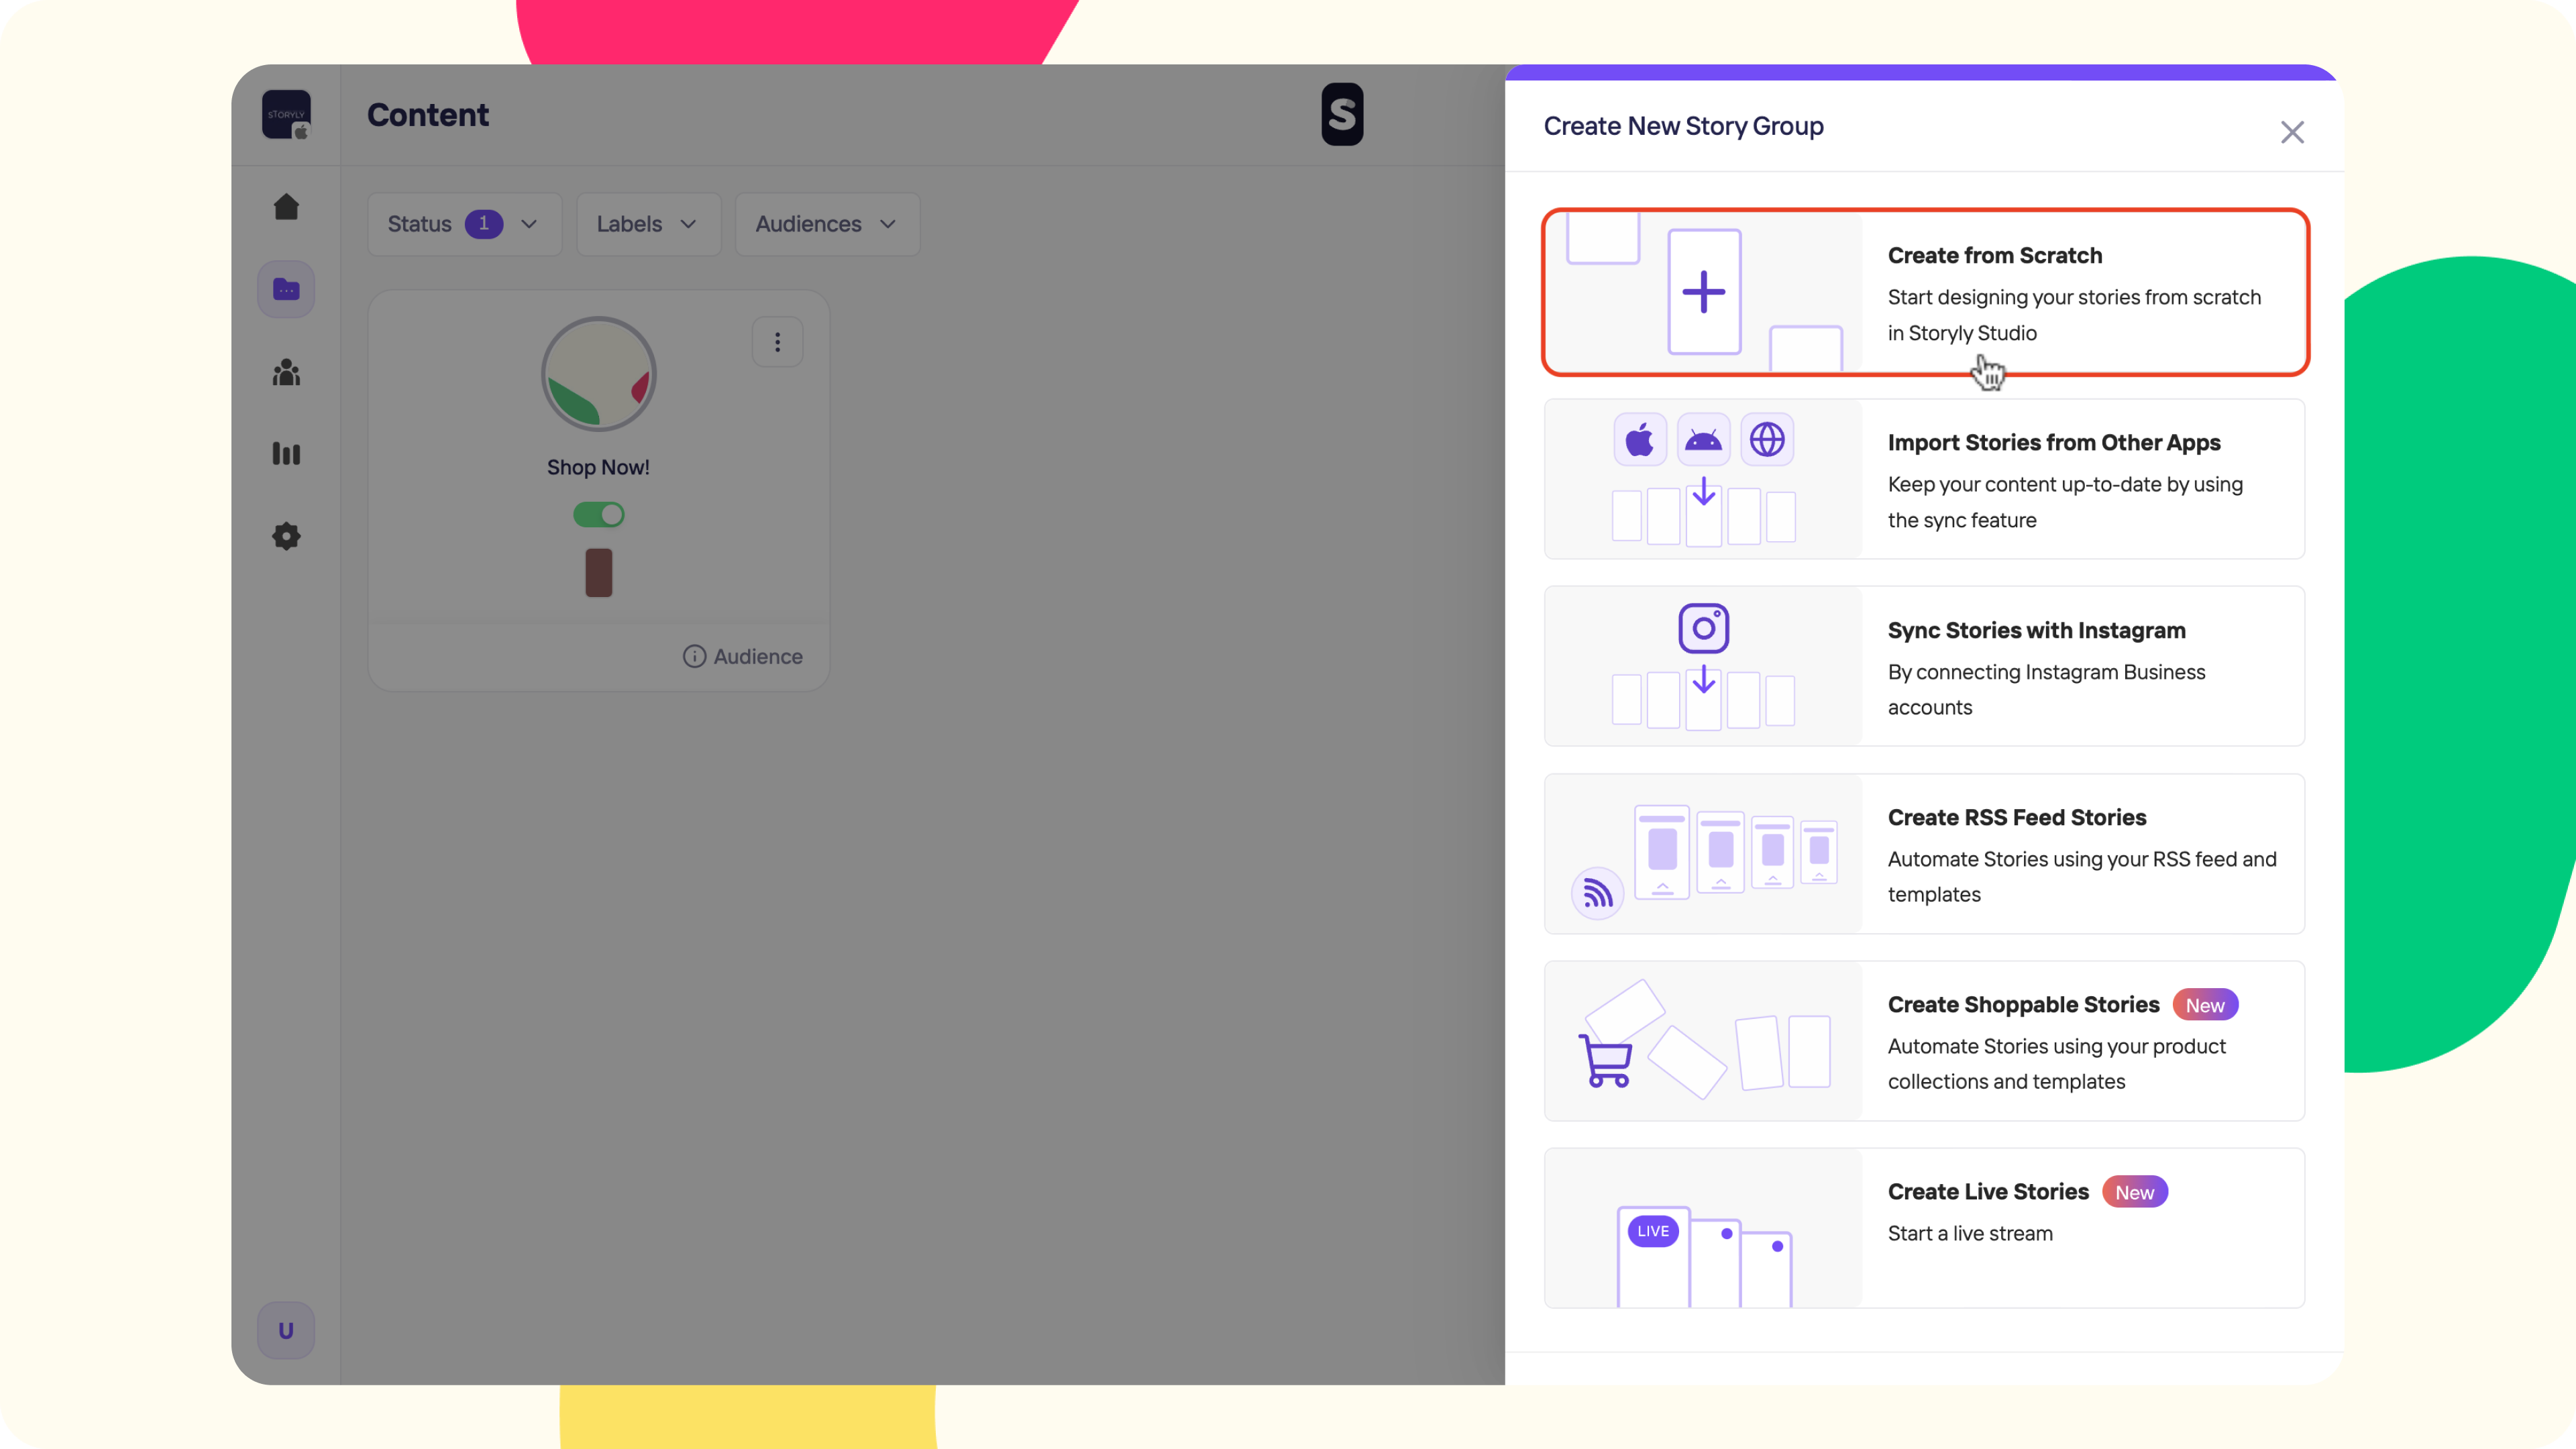Click the Shop Now! story group thumbnail
The width and height of the screenshot is (2576, 1449).
pyautogui.click(x=598, y=375)
